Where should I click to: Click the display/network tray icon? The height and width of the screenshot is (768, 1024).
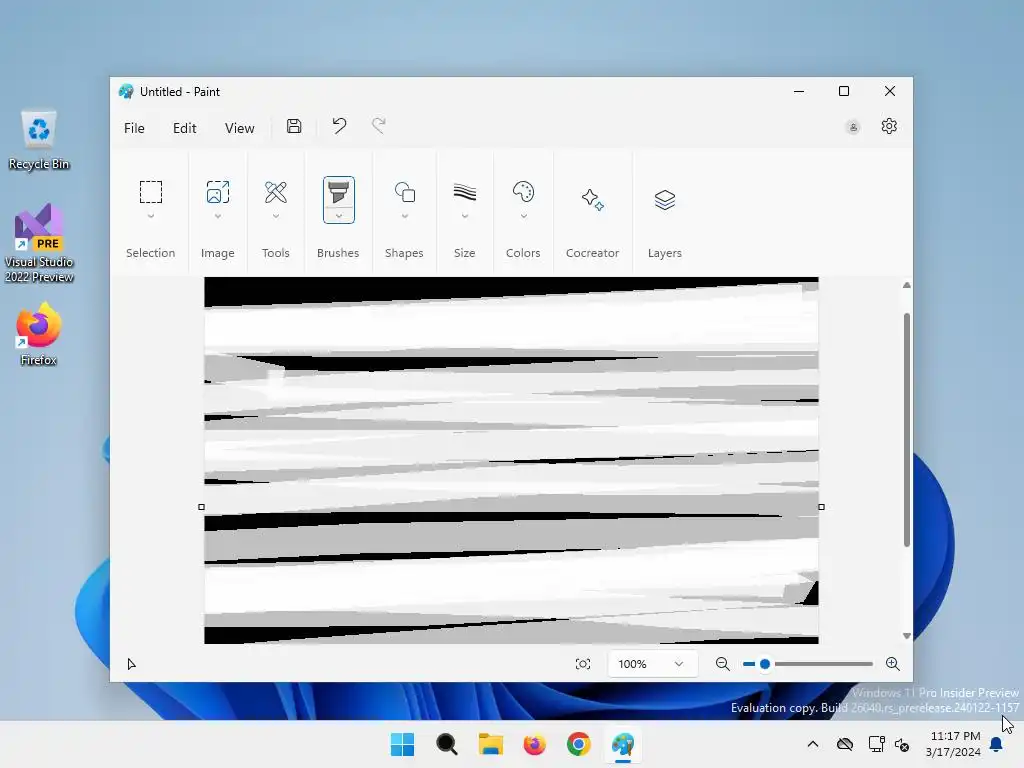coord(876,744)
